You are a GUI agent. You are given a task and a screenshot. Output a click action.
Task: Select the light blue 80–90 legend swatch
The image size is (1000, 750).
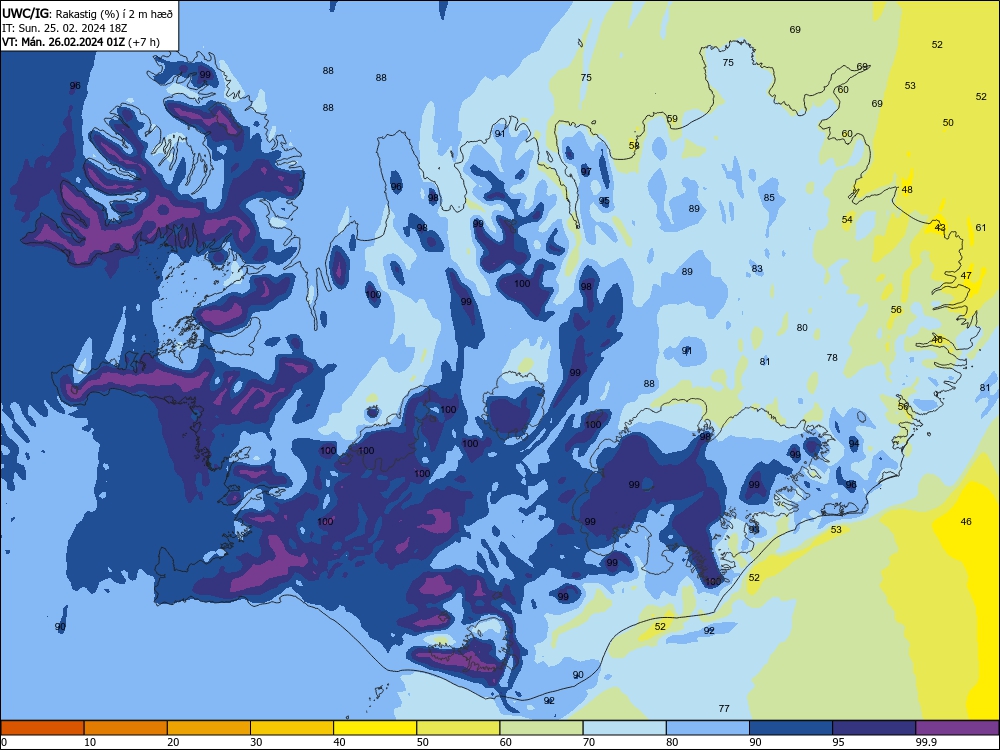pyautogui.click(x=708, y=728)
